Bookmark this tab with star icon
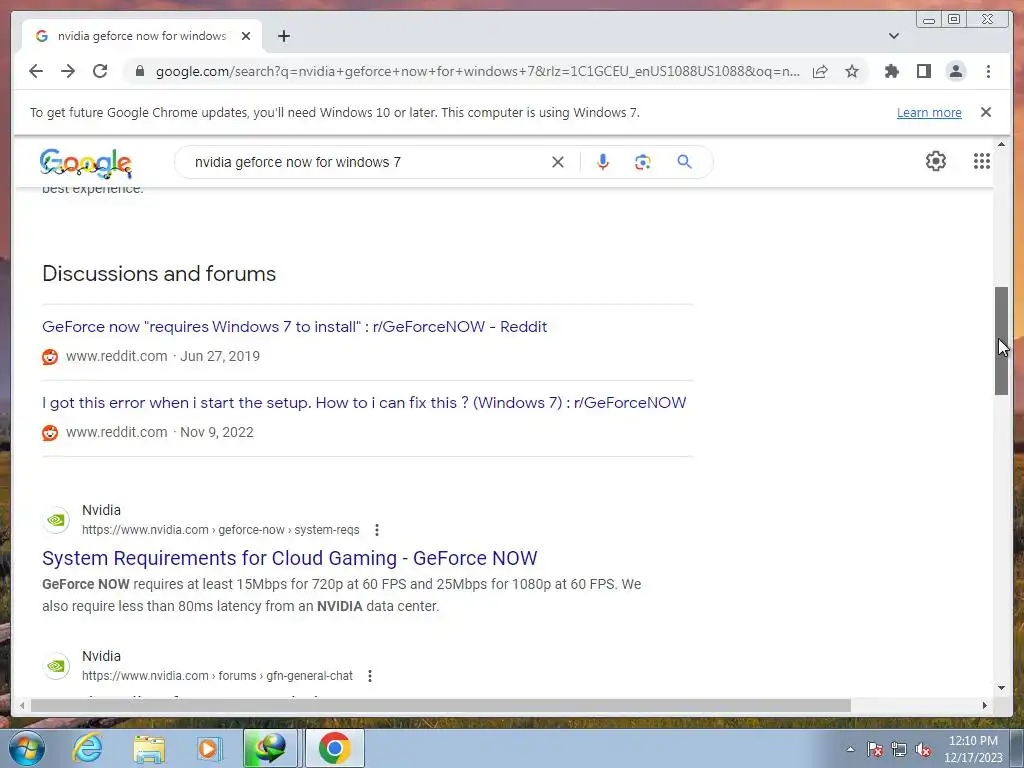The height and width of the screenshot is (768, 1024). (852, 71)
